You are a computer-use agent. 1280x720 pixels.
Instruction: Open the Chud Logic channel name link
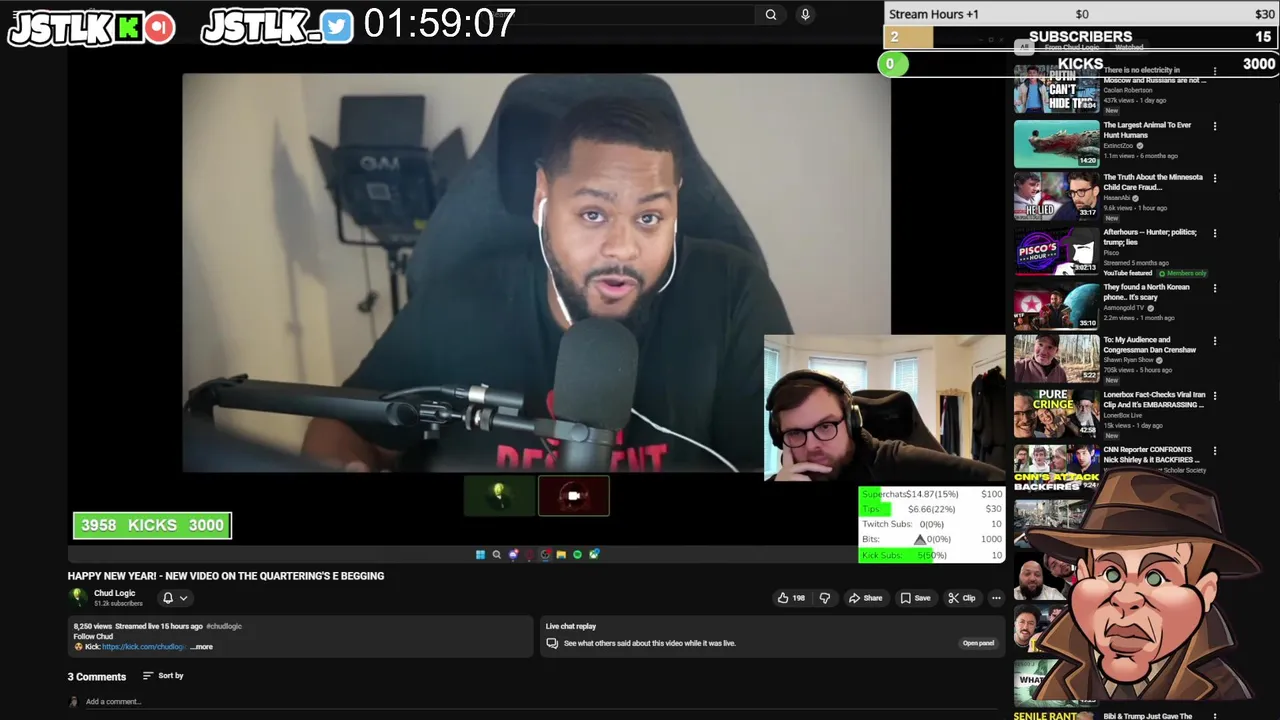(x=114, y=593)
